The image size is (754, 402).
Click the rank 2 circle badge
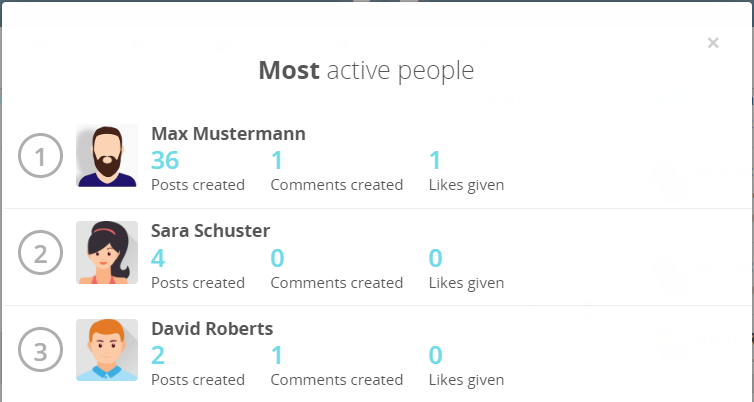click(x=41, y=253)
